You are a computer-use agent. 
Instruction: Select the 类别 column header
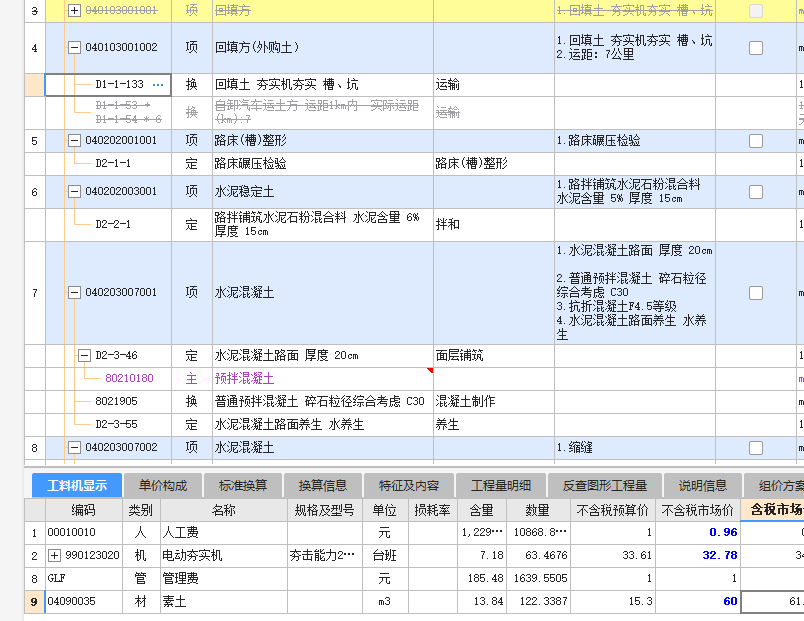pos(141,510)
